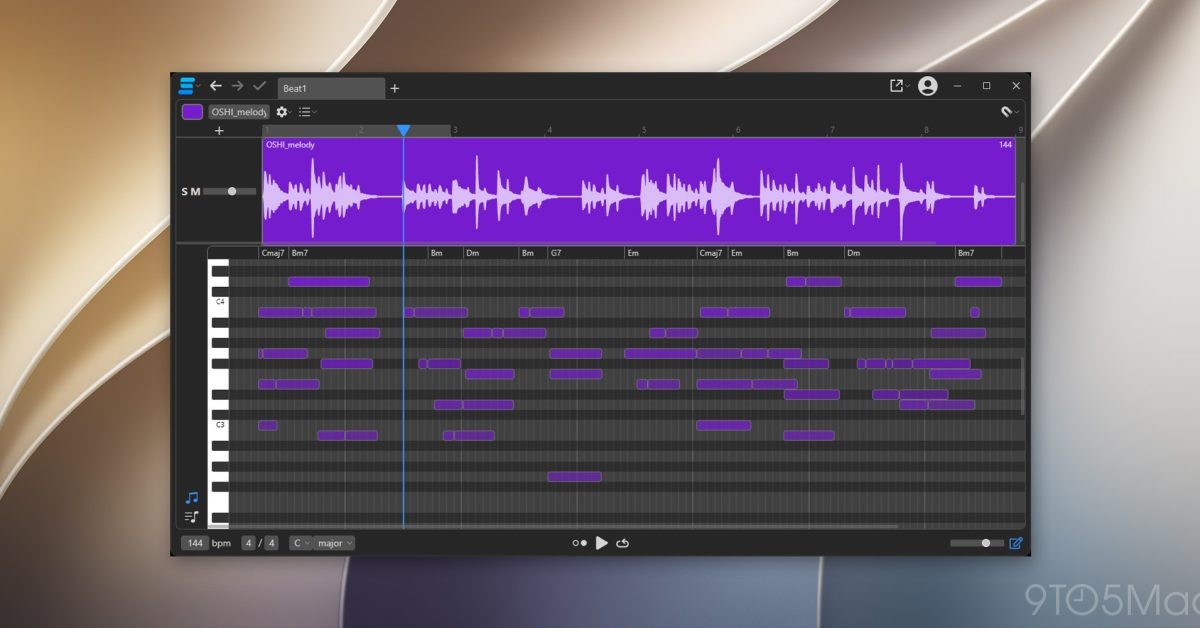The height and width of the screenshot is (628, 1200).
Task: Select the note list view icon
Action: point(191,517)
